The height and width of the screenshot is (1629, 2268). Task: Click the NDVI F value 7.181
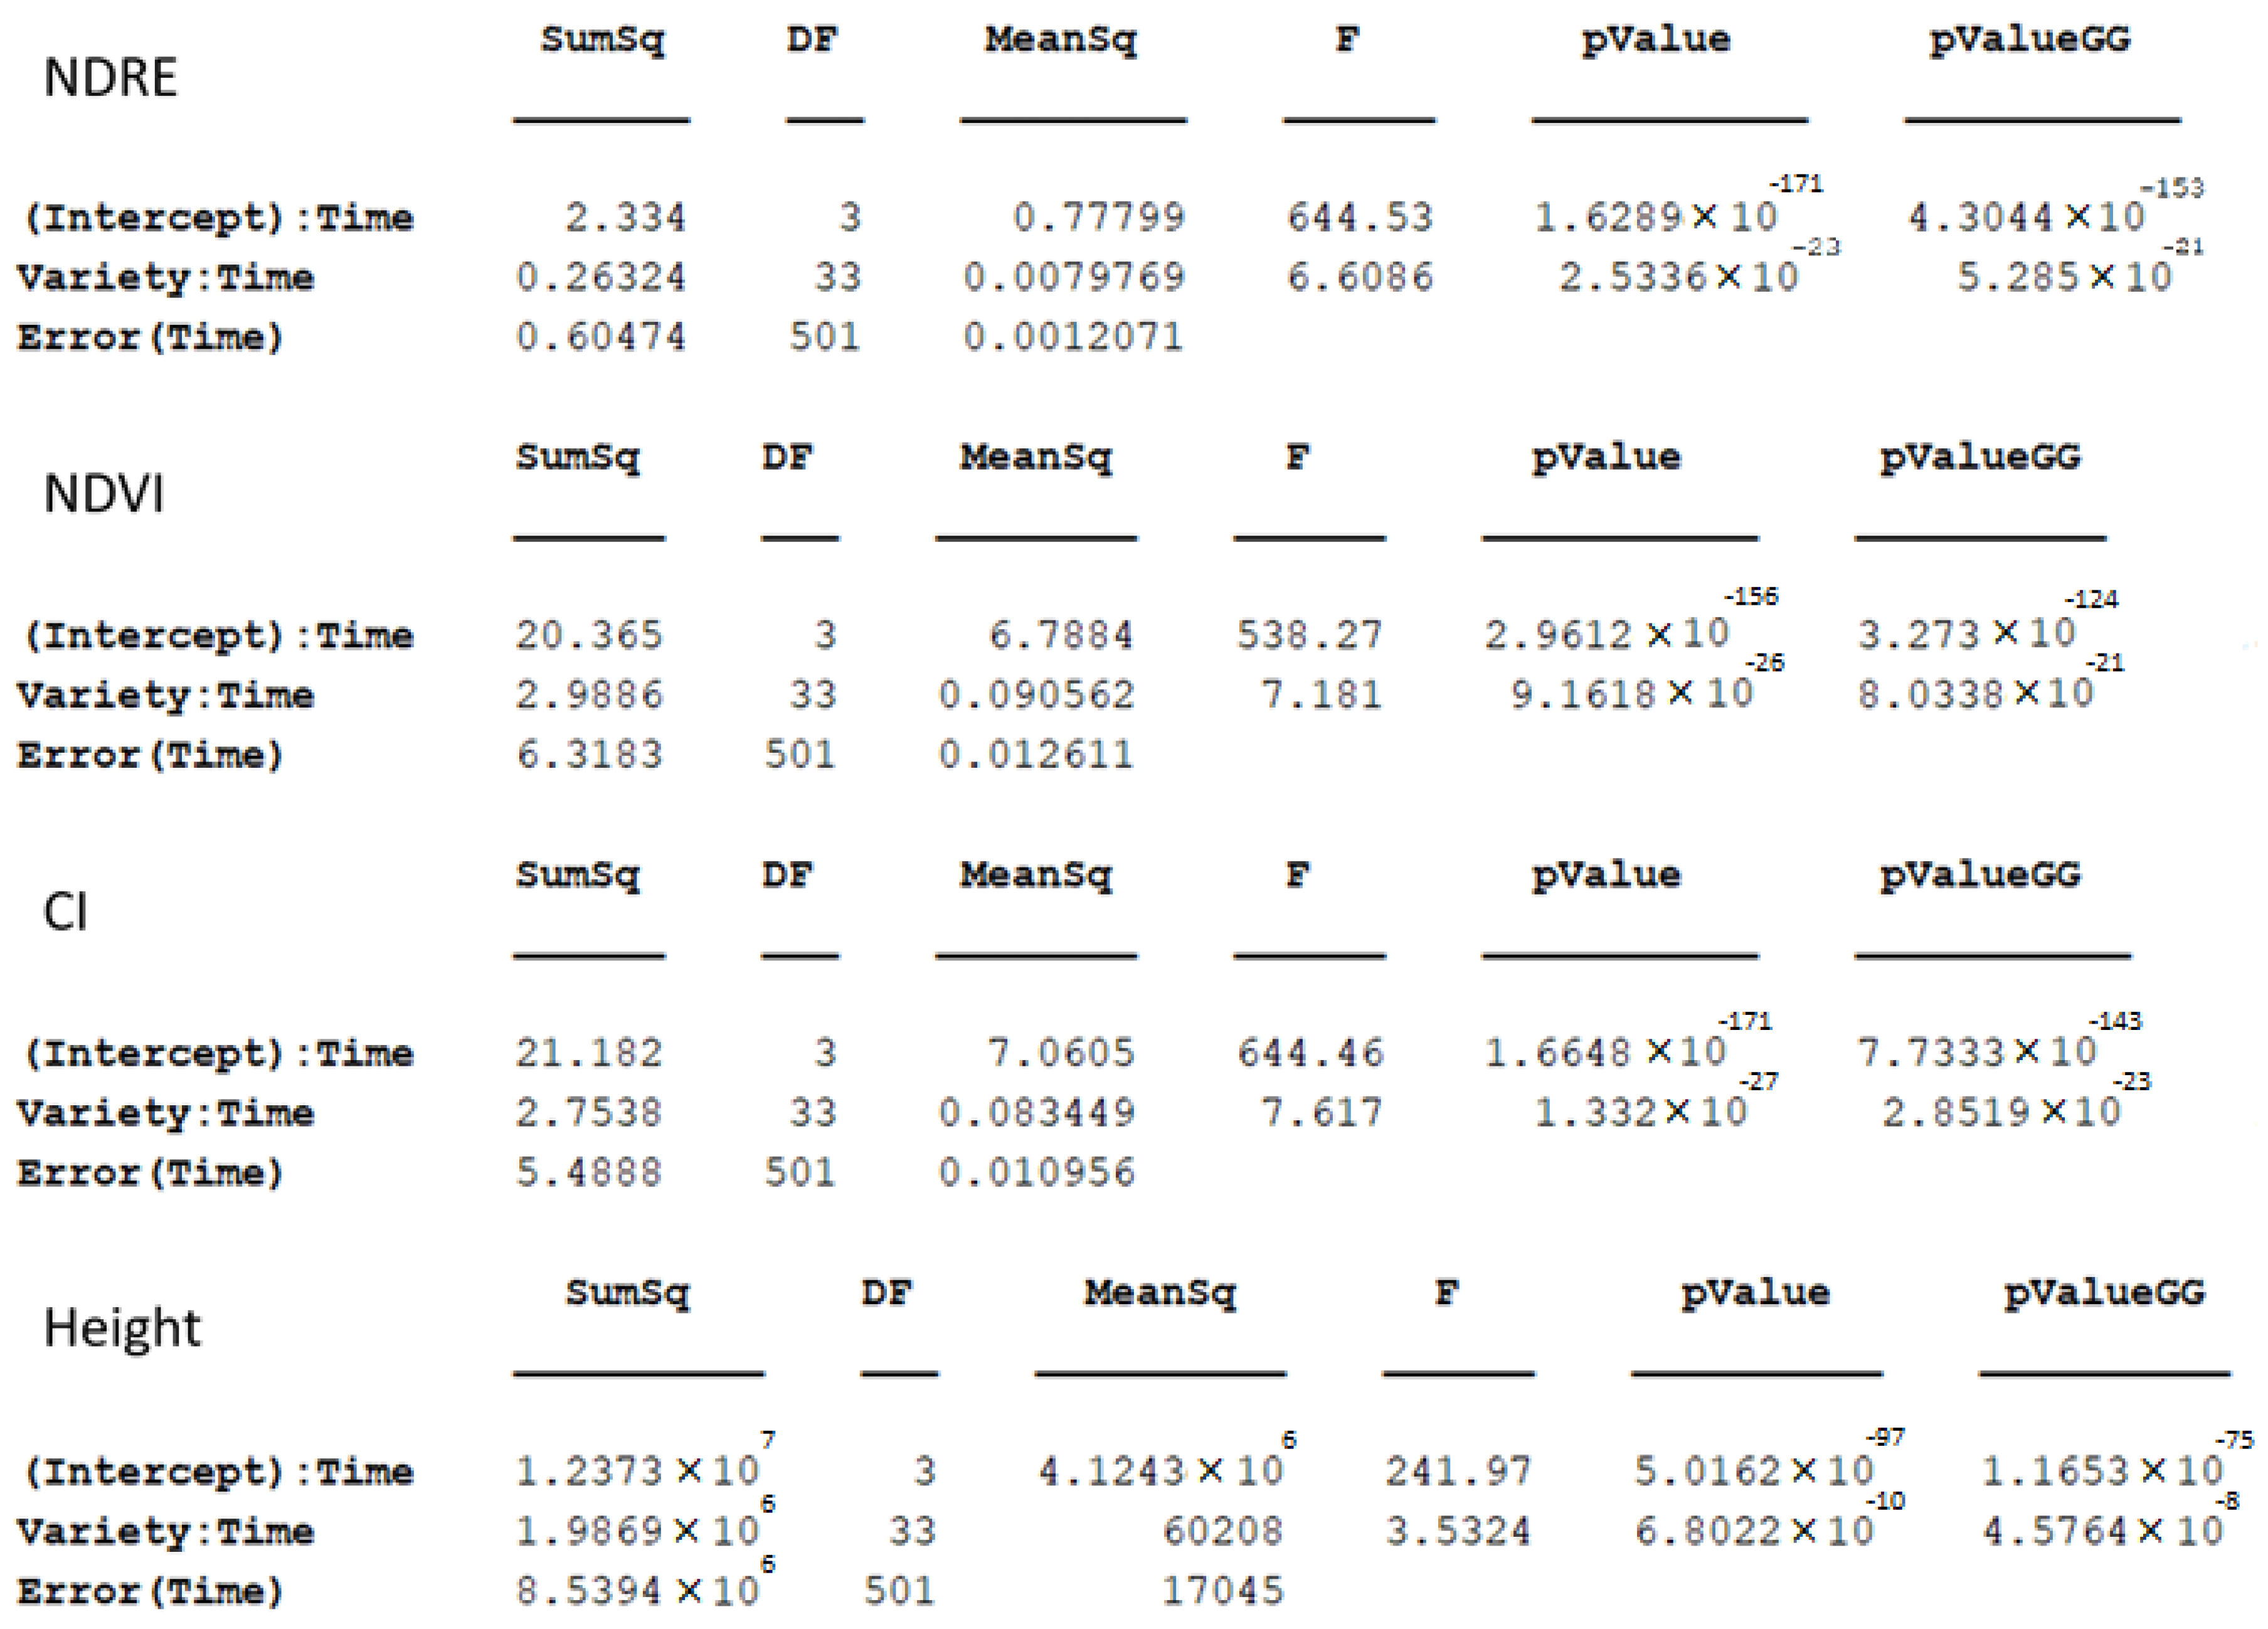coord(1321,695)
